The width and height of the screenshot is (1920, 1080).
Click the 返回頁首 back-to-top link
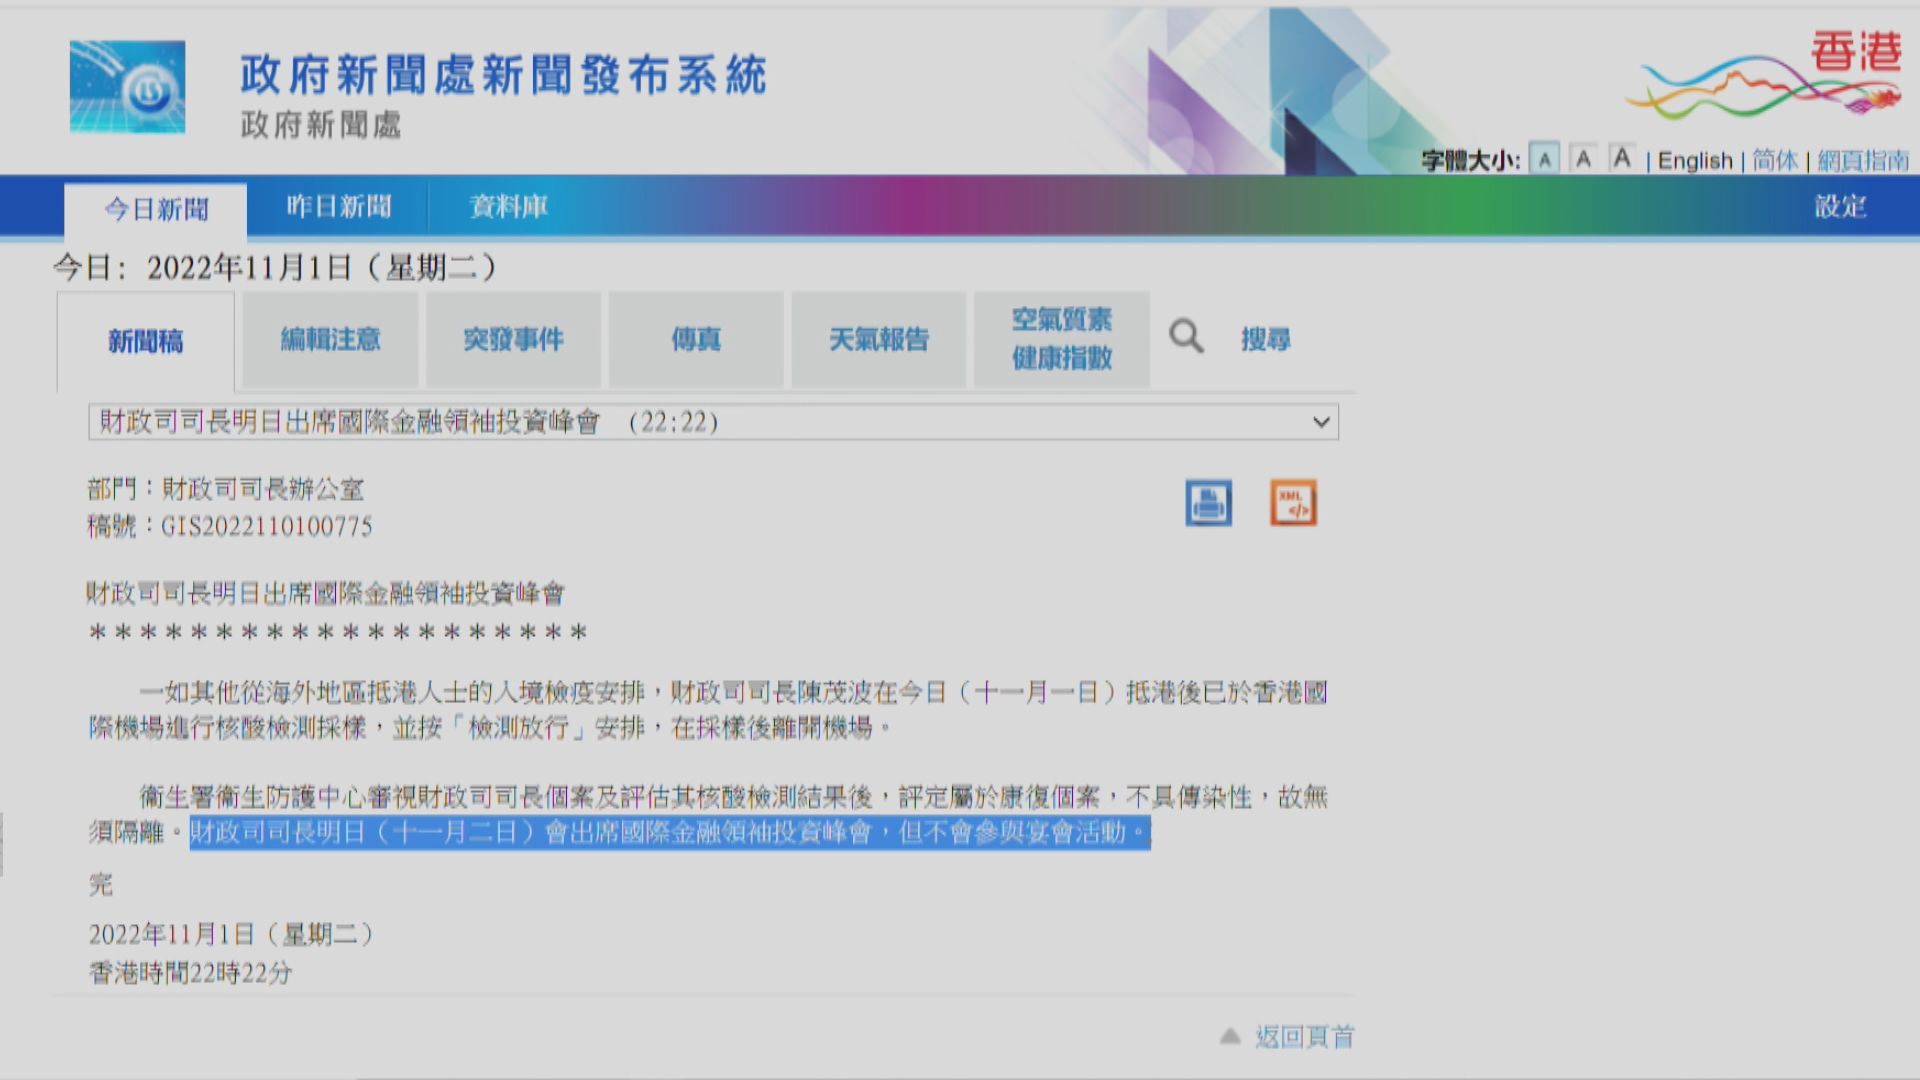coord(1304,1037)
